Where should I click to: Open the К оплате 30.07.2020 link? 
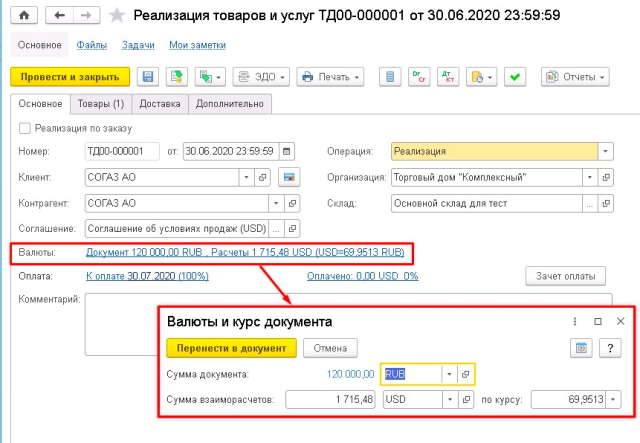[145, 275]
